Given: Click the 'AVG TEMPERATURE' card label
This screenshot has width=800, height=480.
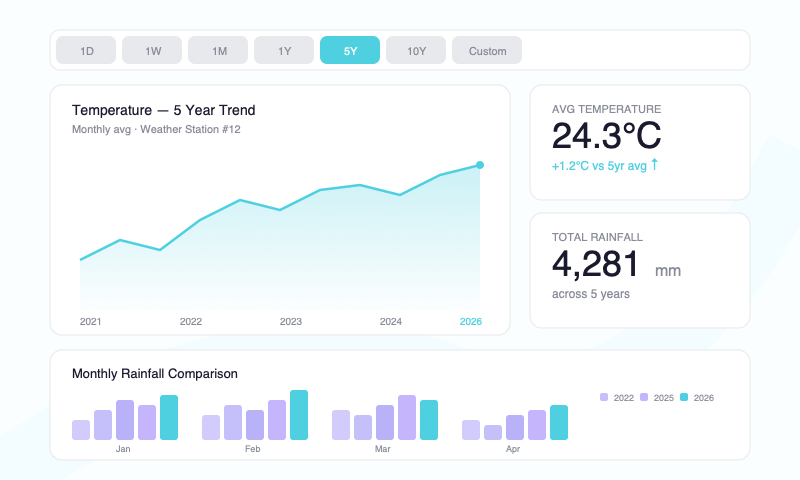Looking at the screenshot, I should pyautogui.click(x=606, y=109).
